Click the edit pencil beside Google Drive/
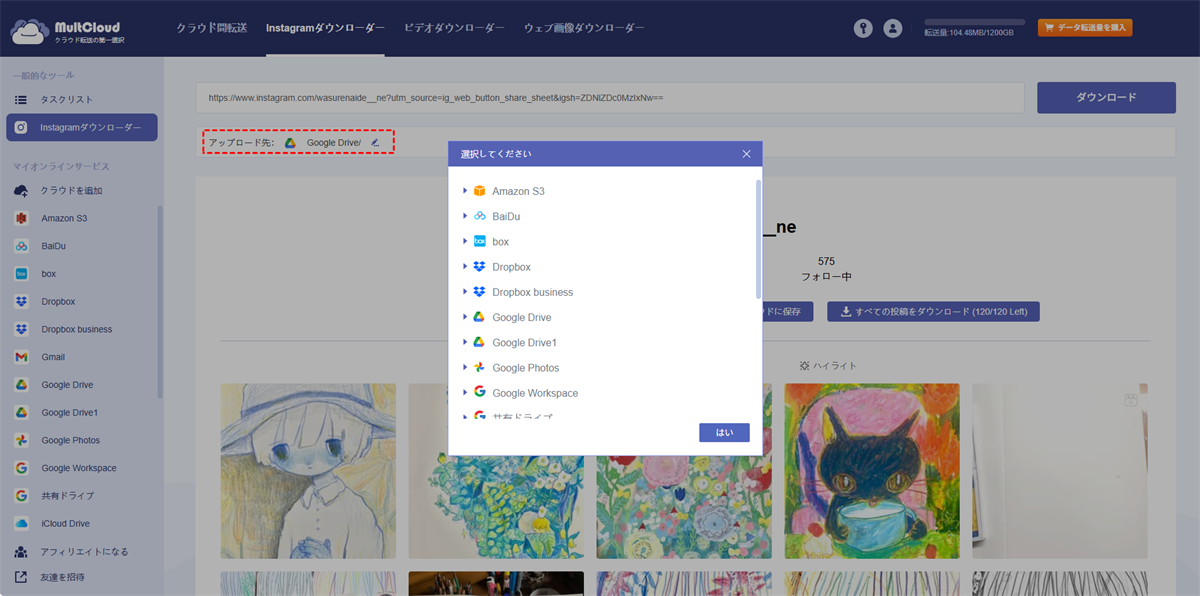1200x596 pixels. point(375,143)
